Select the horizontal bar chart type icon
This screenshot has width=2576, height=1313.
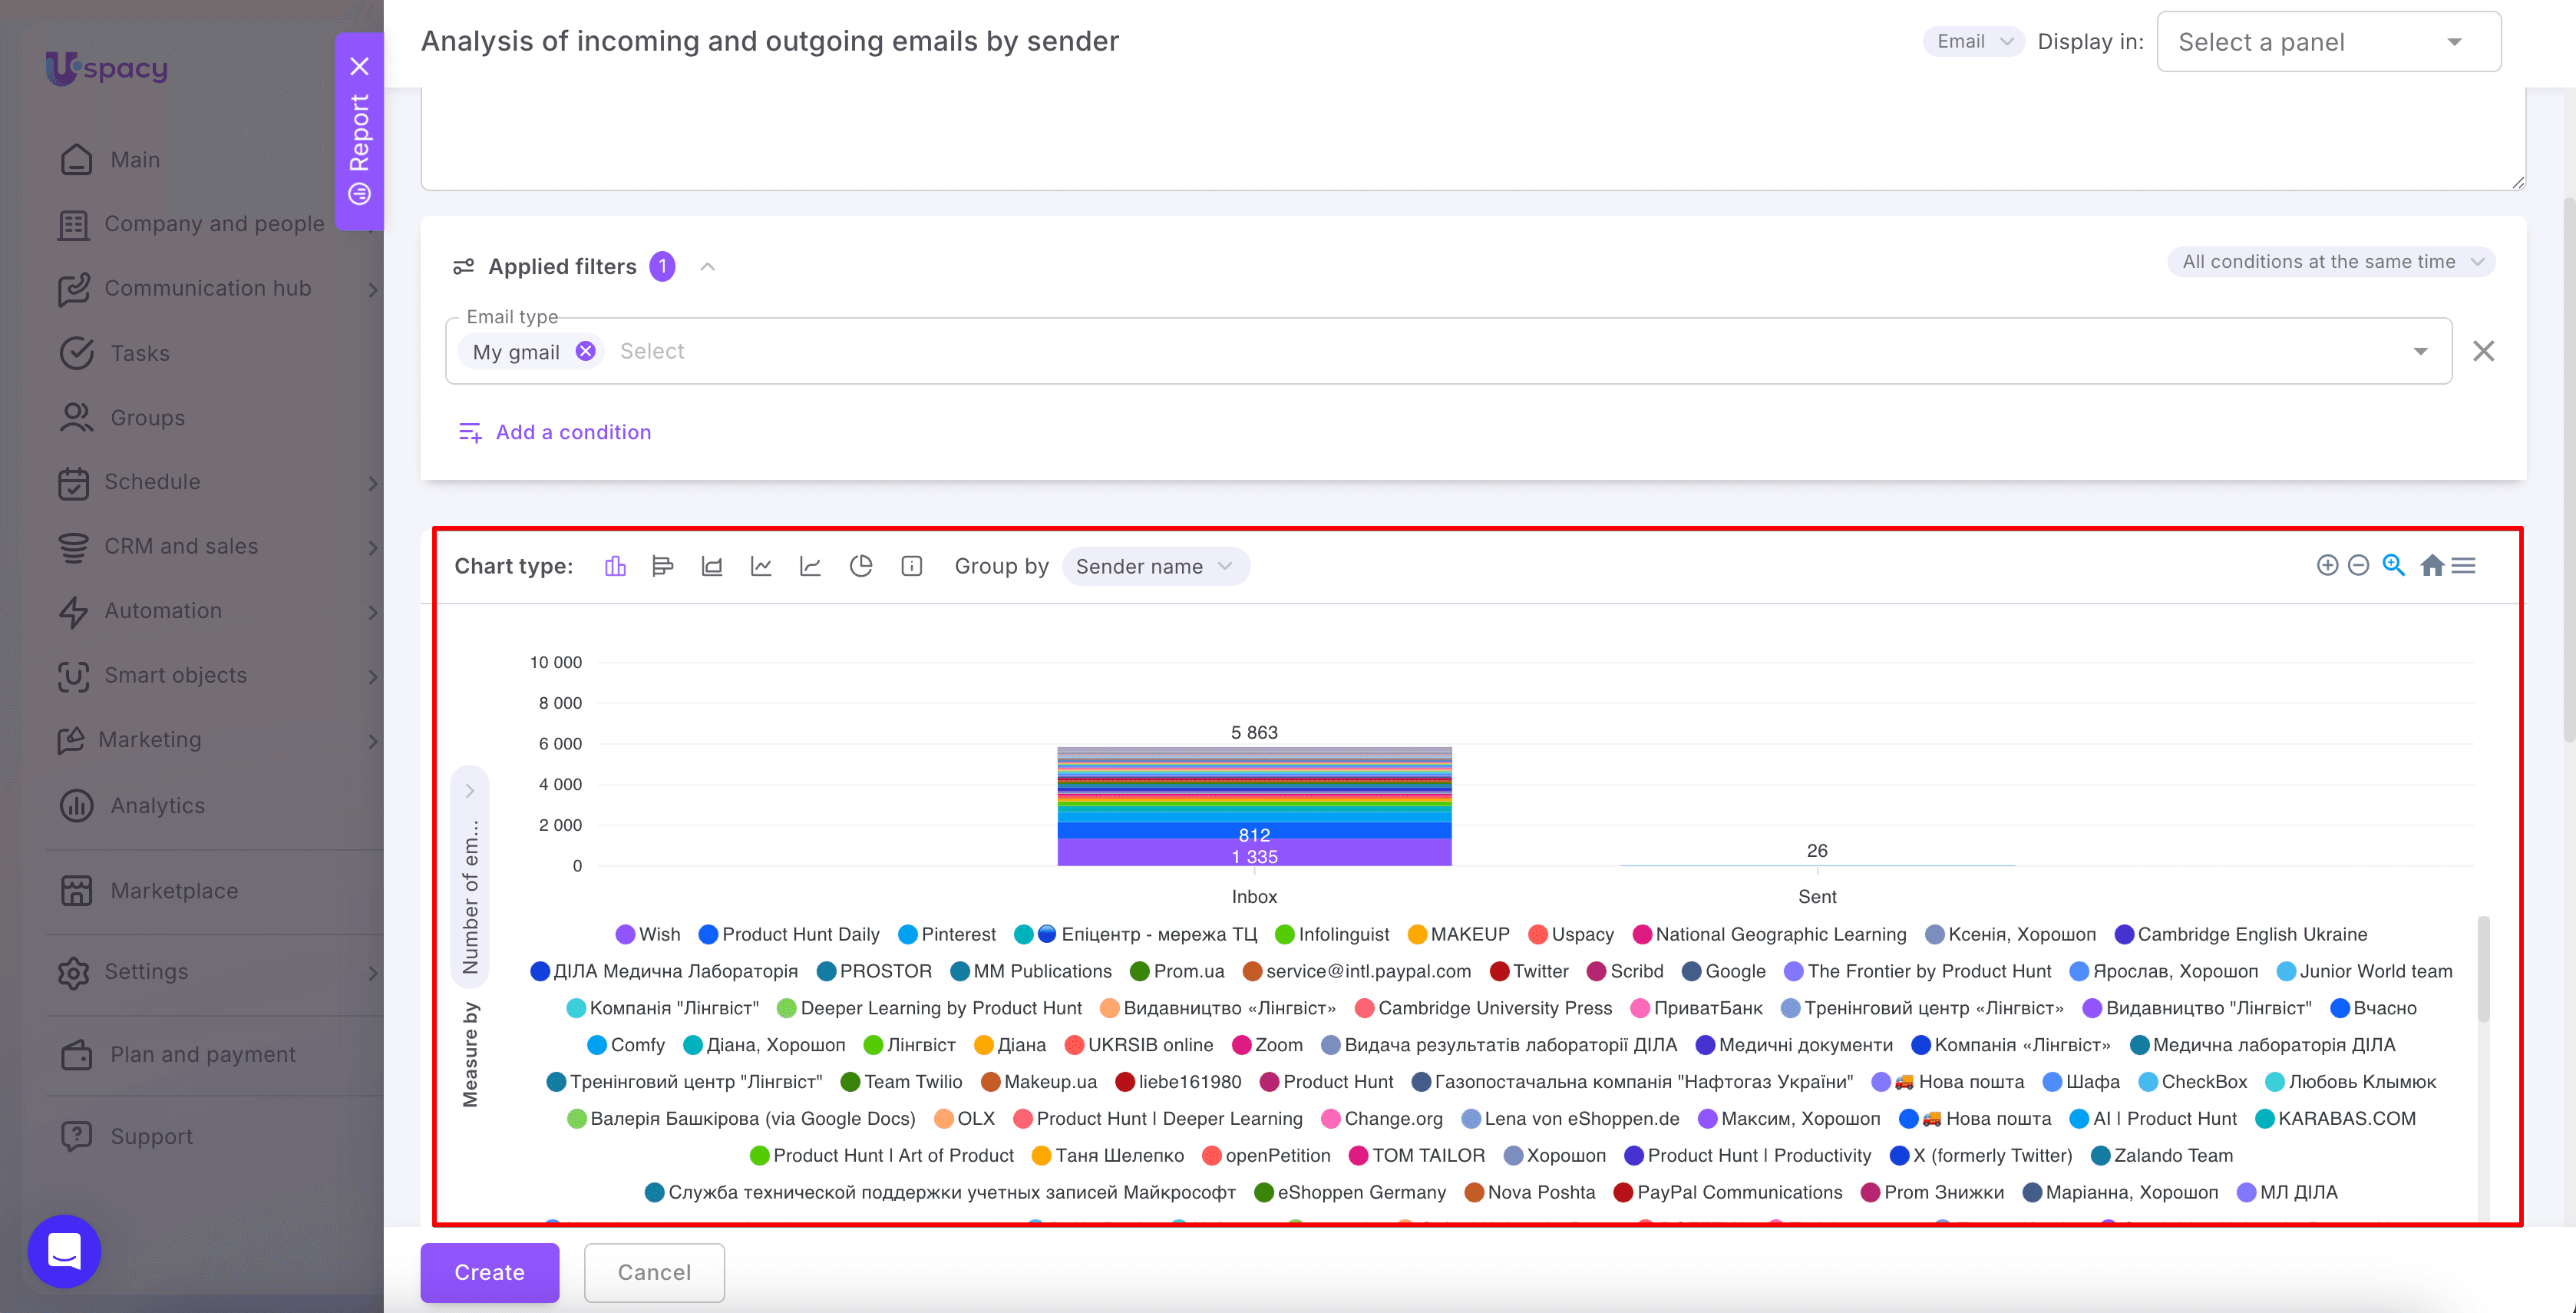662,566
